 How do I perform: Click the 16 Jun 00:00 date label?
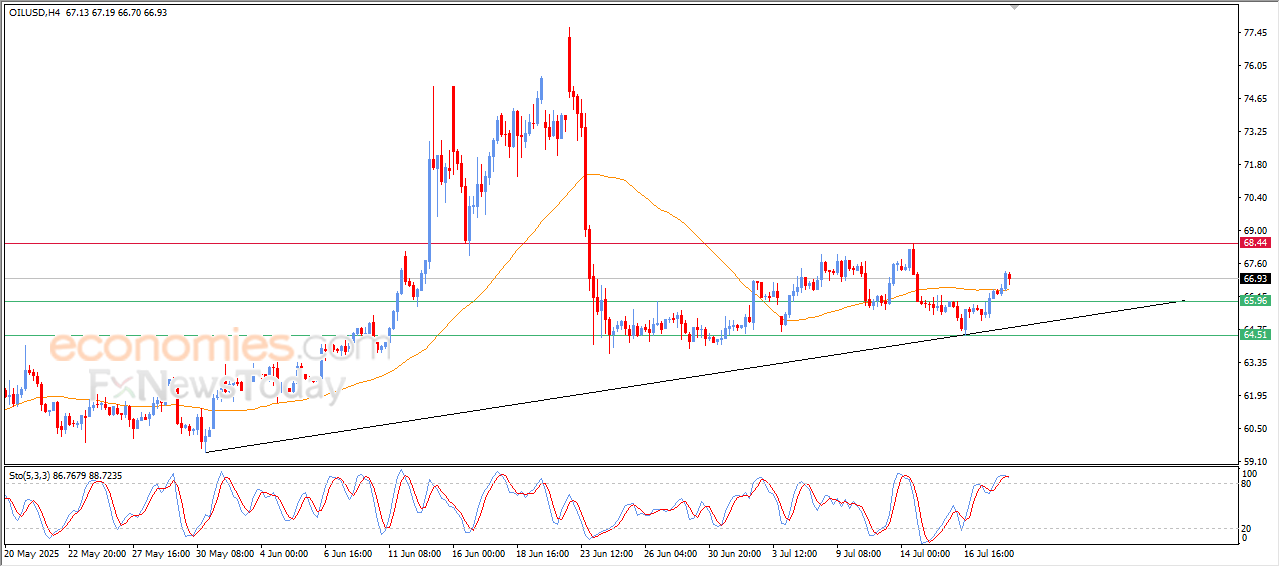click(x=480, y=552)
